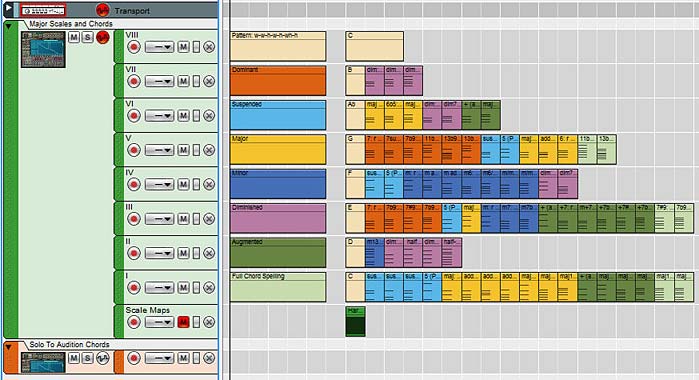Viewport: 699px width, 380px height.
Task: Open lane V type dropdown
Action: [160, 150]
